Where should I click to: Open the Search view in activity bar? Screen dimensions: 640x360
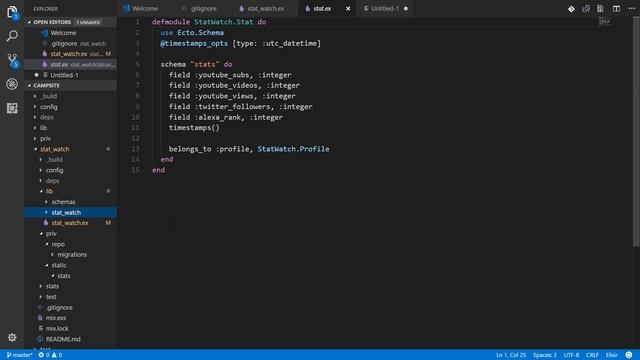point(12,36)
